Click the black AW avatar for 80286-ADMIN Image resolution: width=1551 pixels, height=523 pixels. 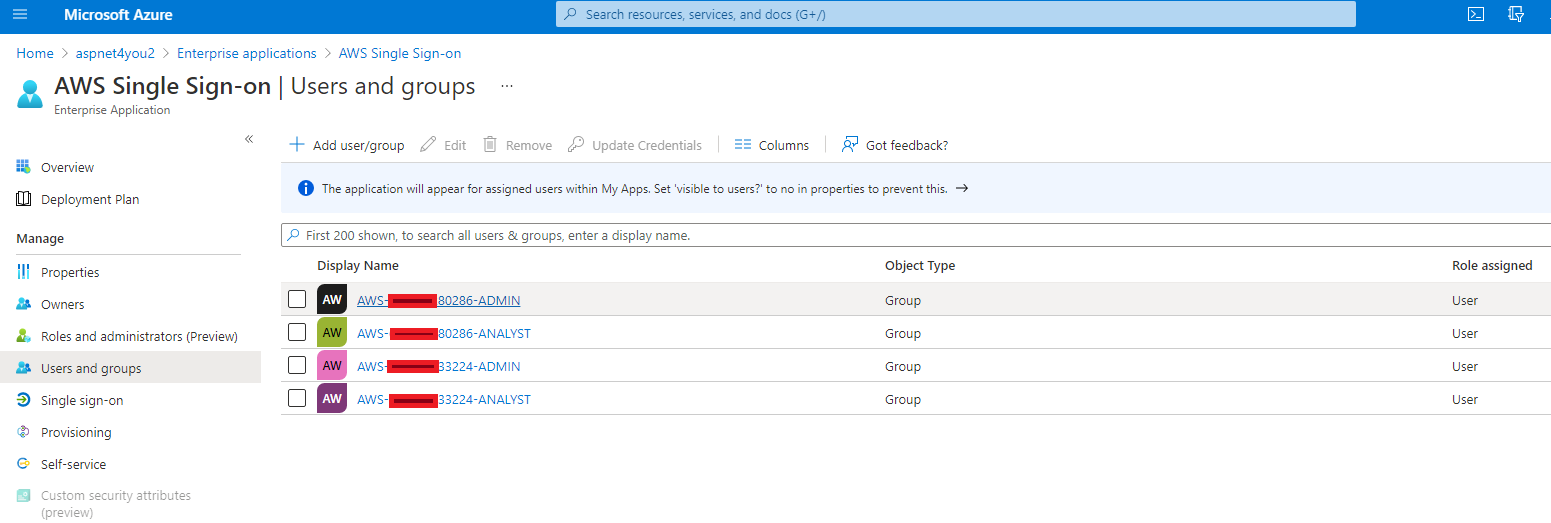(332, 299)
